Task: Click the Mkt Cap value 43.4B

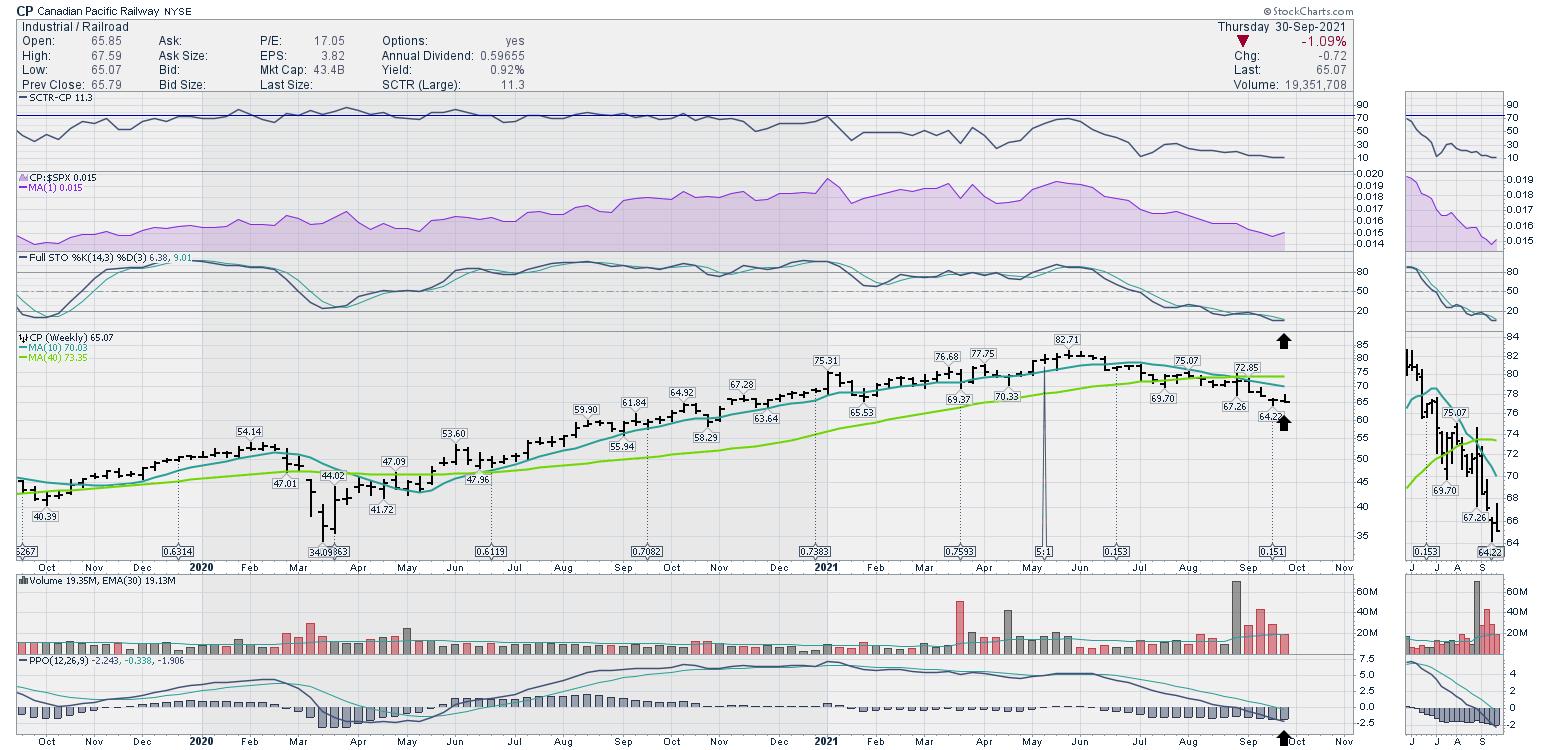Action: [329, 70]
